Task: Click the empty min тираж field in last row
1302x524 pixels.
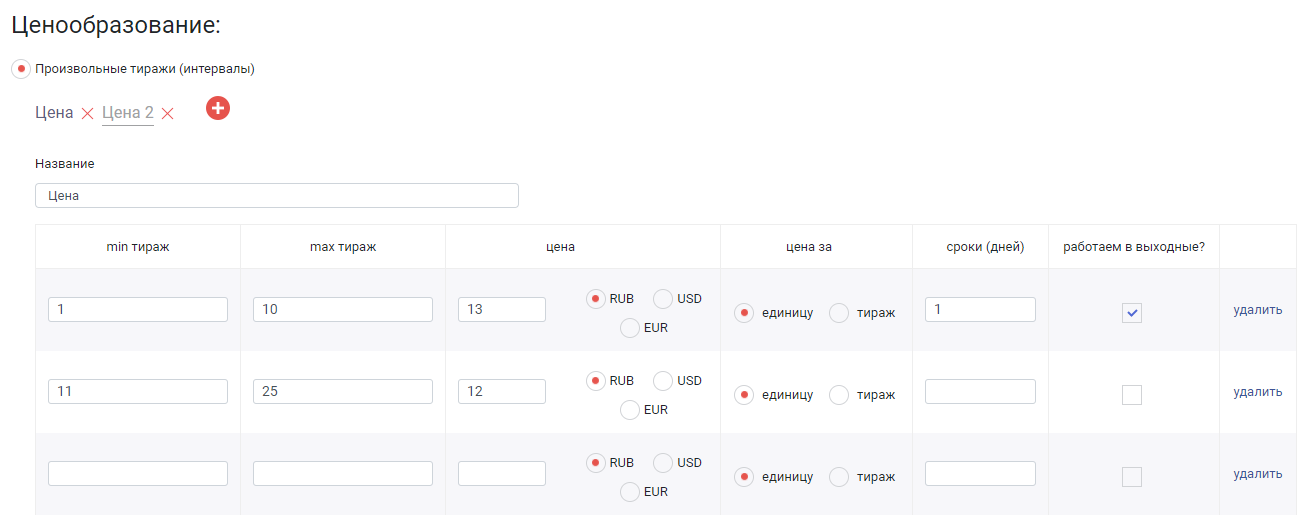Action: (x=138, y=474)
